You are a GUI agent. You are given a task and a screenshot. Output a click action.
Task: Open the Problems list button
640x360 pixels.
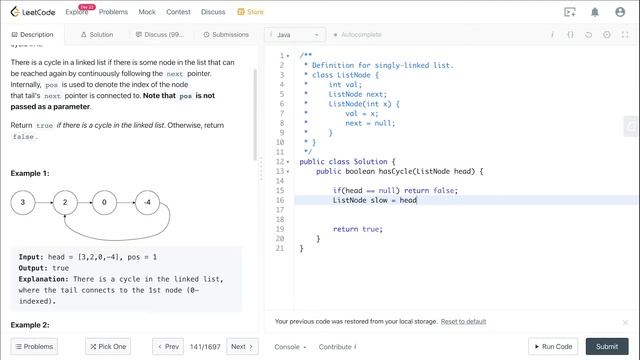tap(34, 347)
